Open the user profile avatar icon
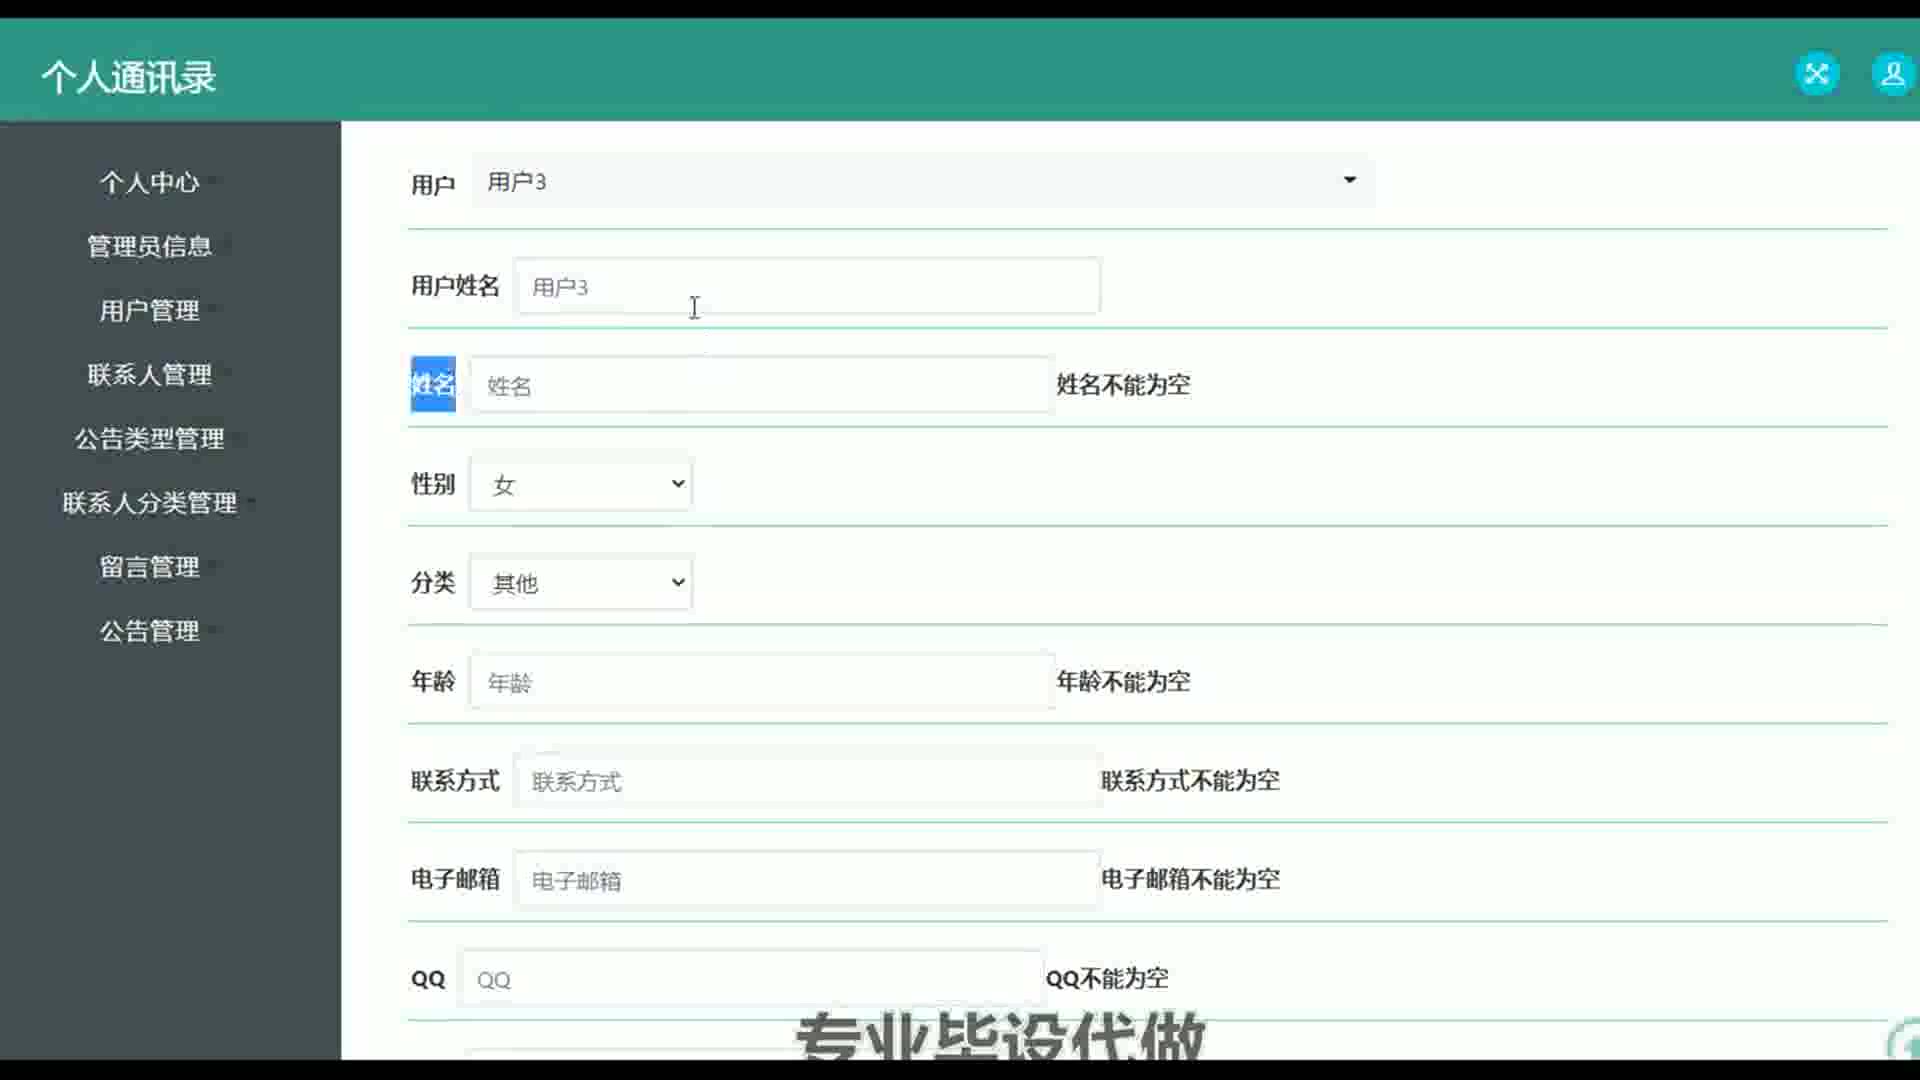 point(1892,74)
